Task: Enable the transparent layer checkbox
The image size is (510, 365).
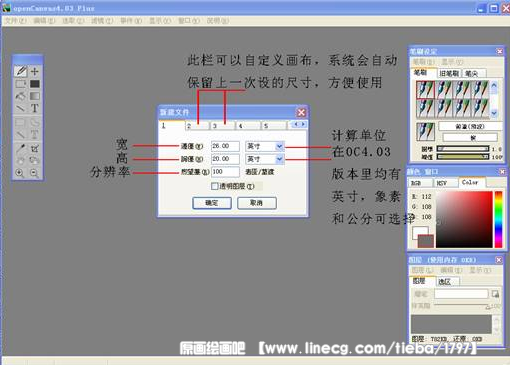Action: [215, 186]
